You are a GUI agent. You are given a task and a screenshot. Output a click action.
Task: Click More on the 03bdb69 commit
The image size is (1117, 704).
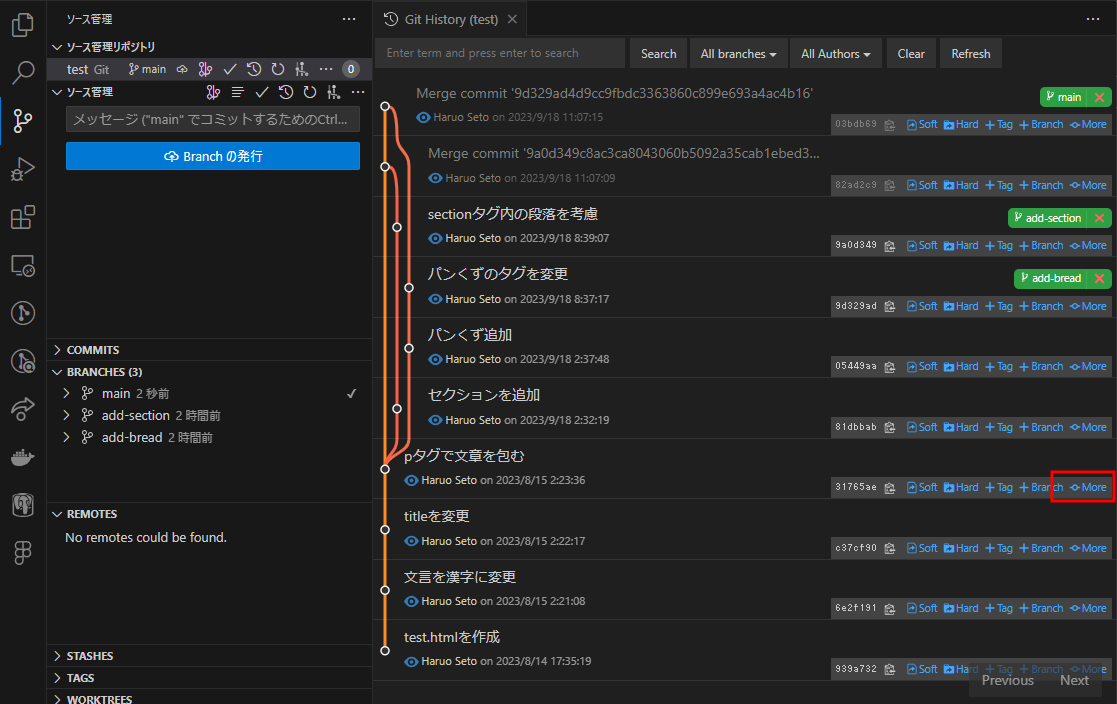click(1089, 125)
